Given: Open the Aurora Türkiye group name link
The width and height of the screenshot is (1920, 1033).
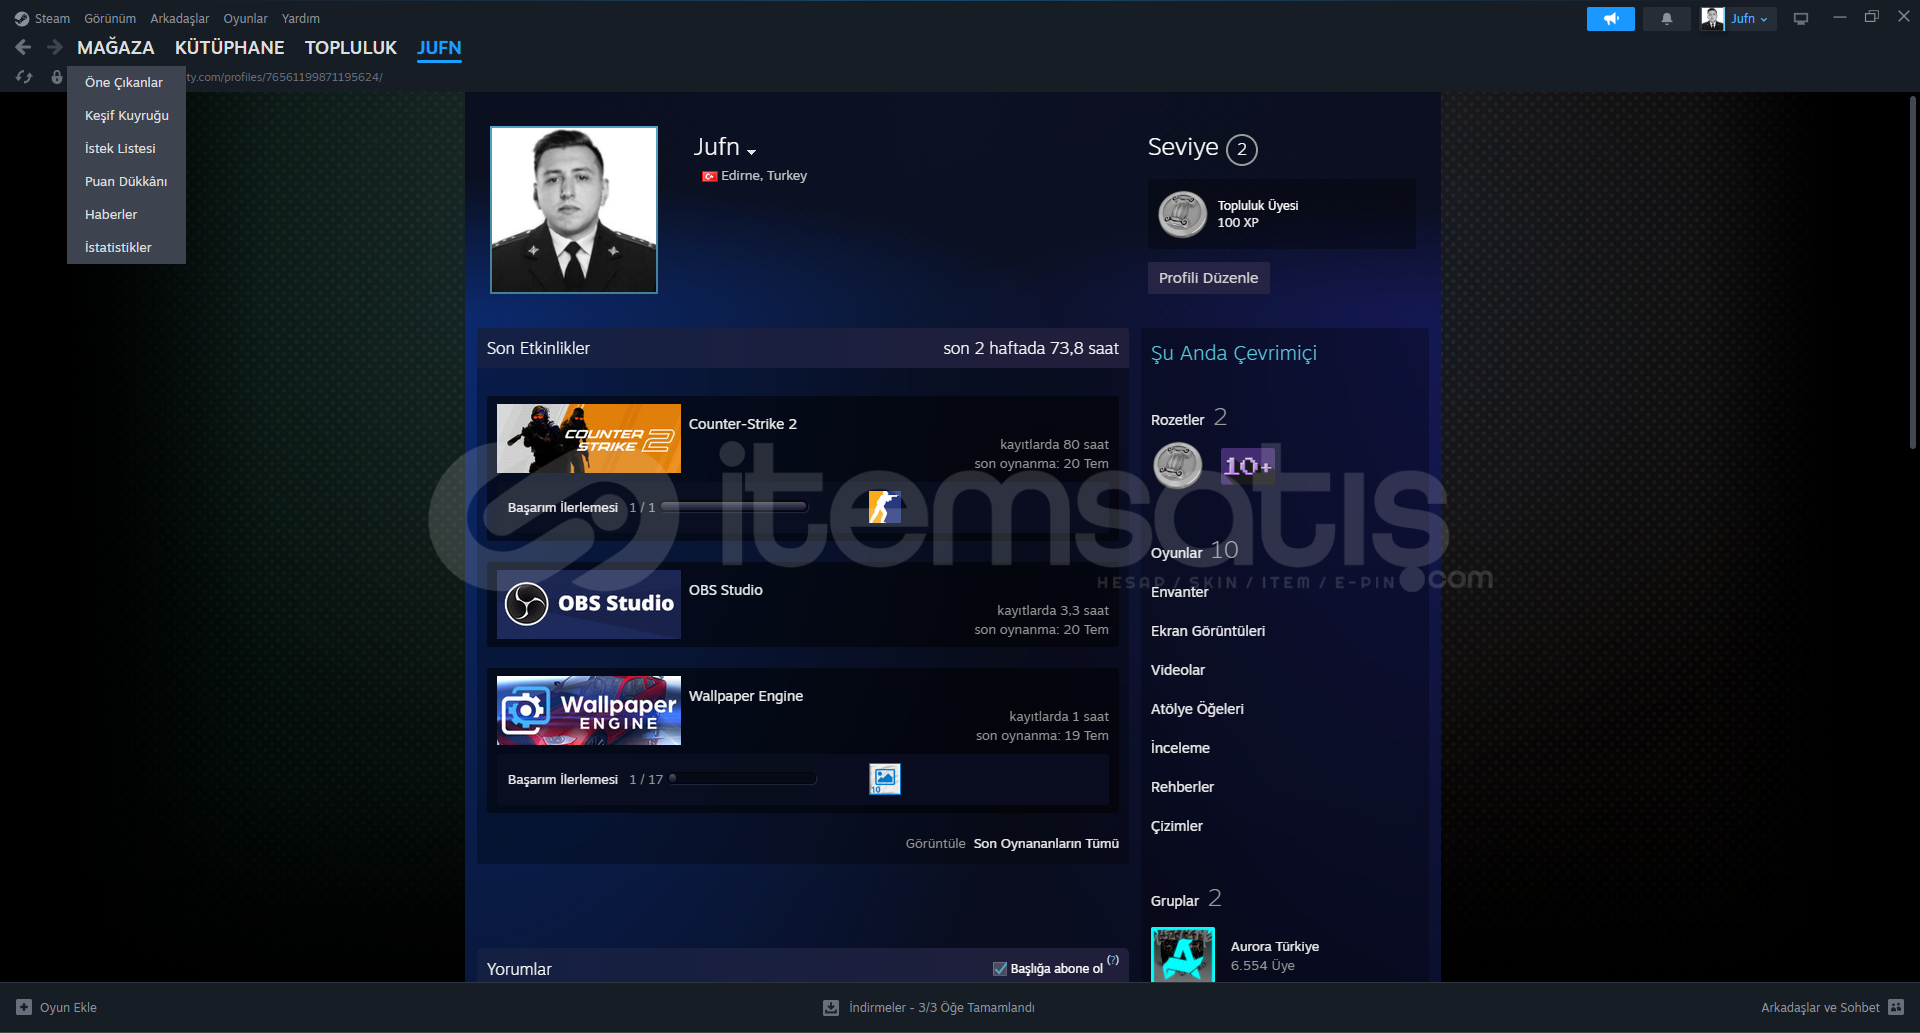Looking at the screenshot, I should pos(1274,946).
